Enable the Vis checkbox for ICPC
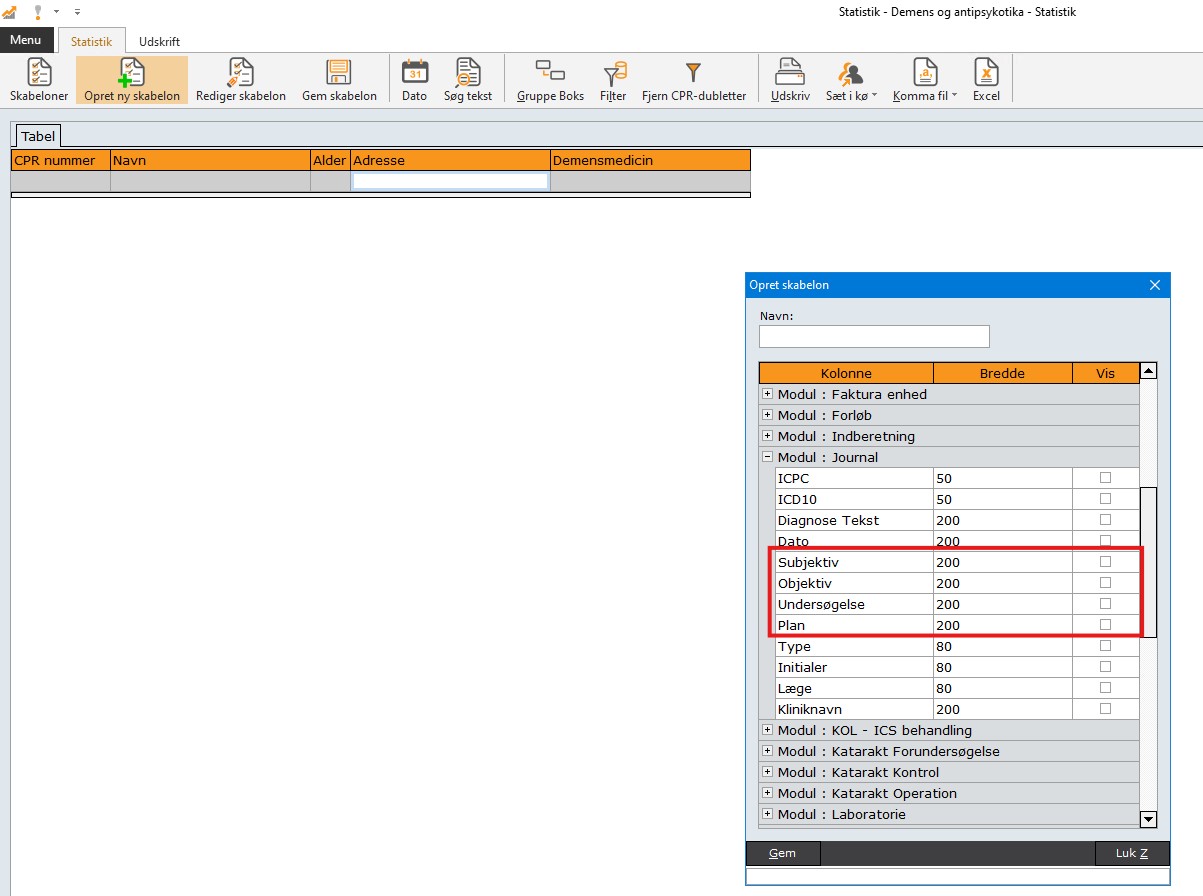This screenshot has height=896, width=1203. [1105, 478]
